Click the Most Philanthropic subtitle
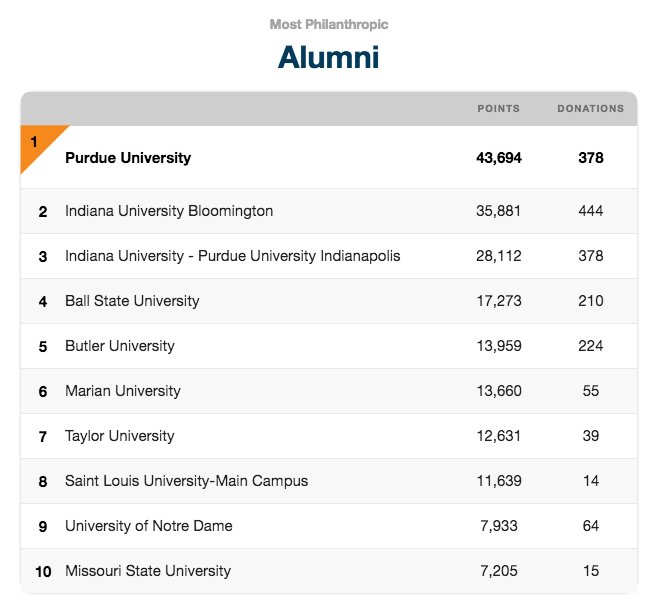 click(x=329, y=24)
